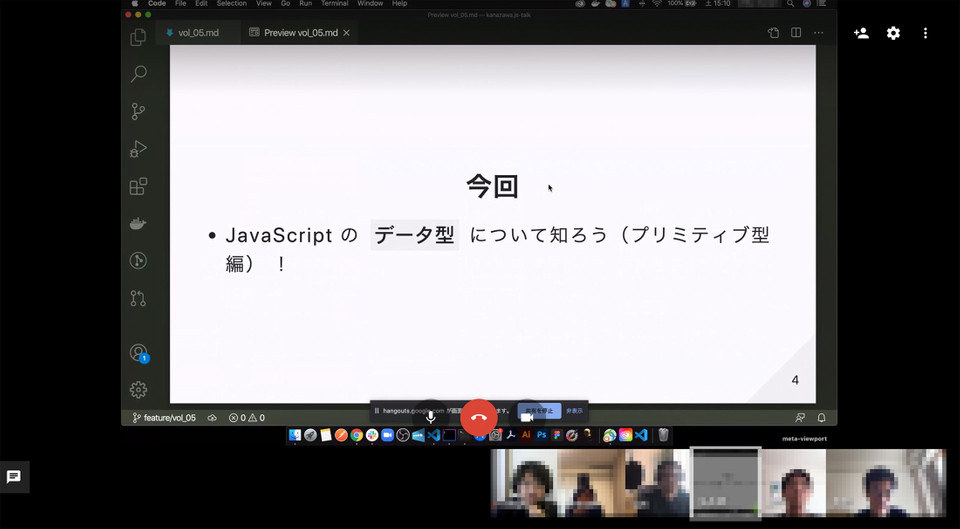Toggle the chat panel button
Viewport: 960px width, 529px height.
pos(14,477)
